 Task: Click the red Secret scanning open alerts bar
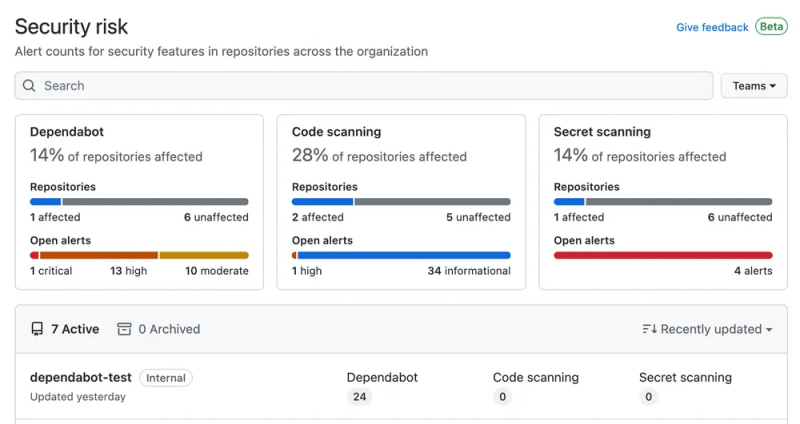tap(663, 255)
